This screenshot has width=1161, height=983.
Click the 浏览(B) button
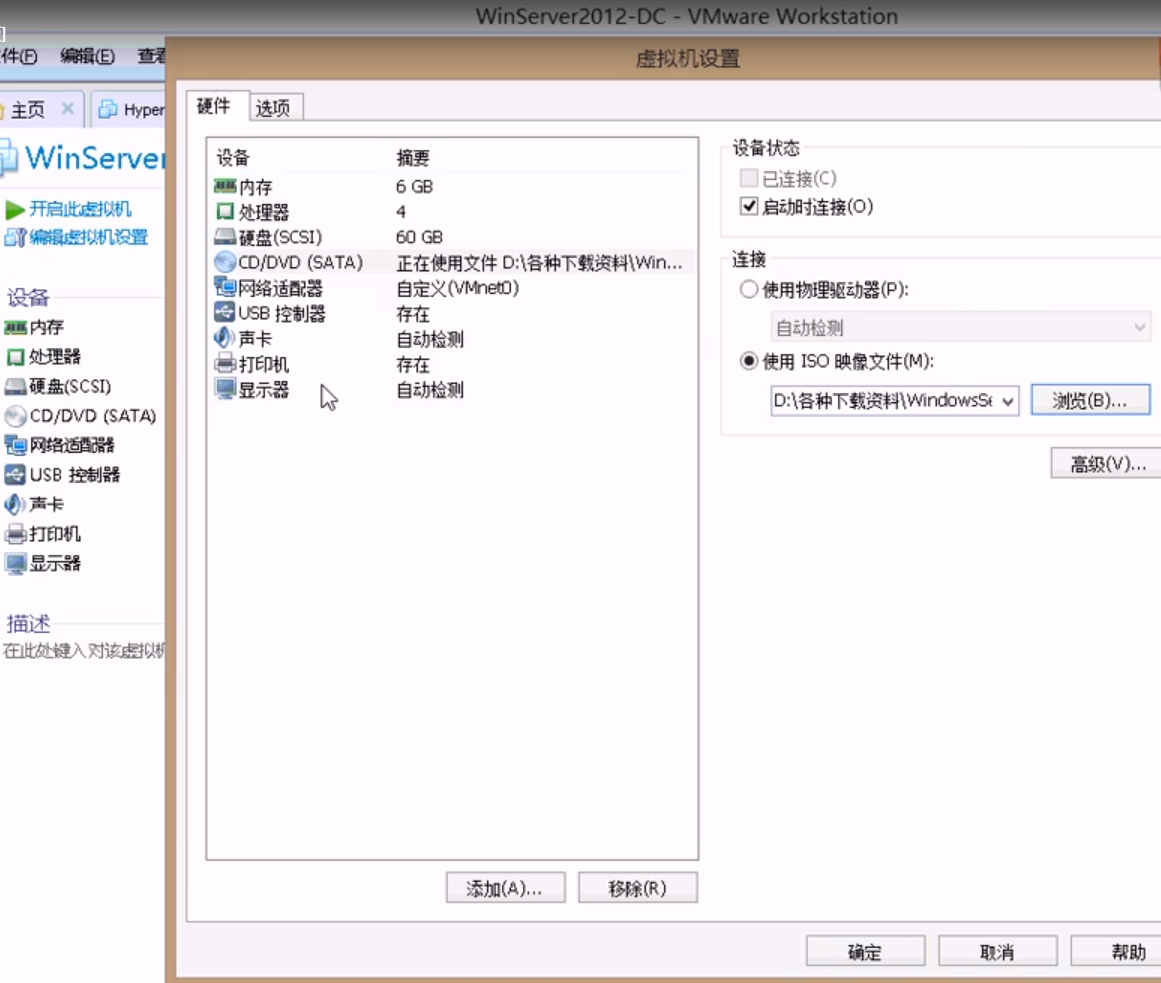1091,400
